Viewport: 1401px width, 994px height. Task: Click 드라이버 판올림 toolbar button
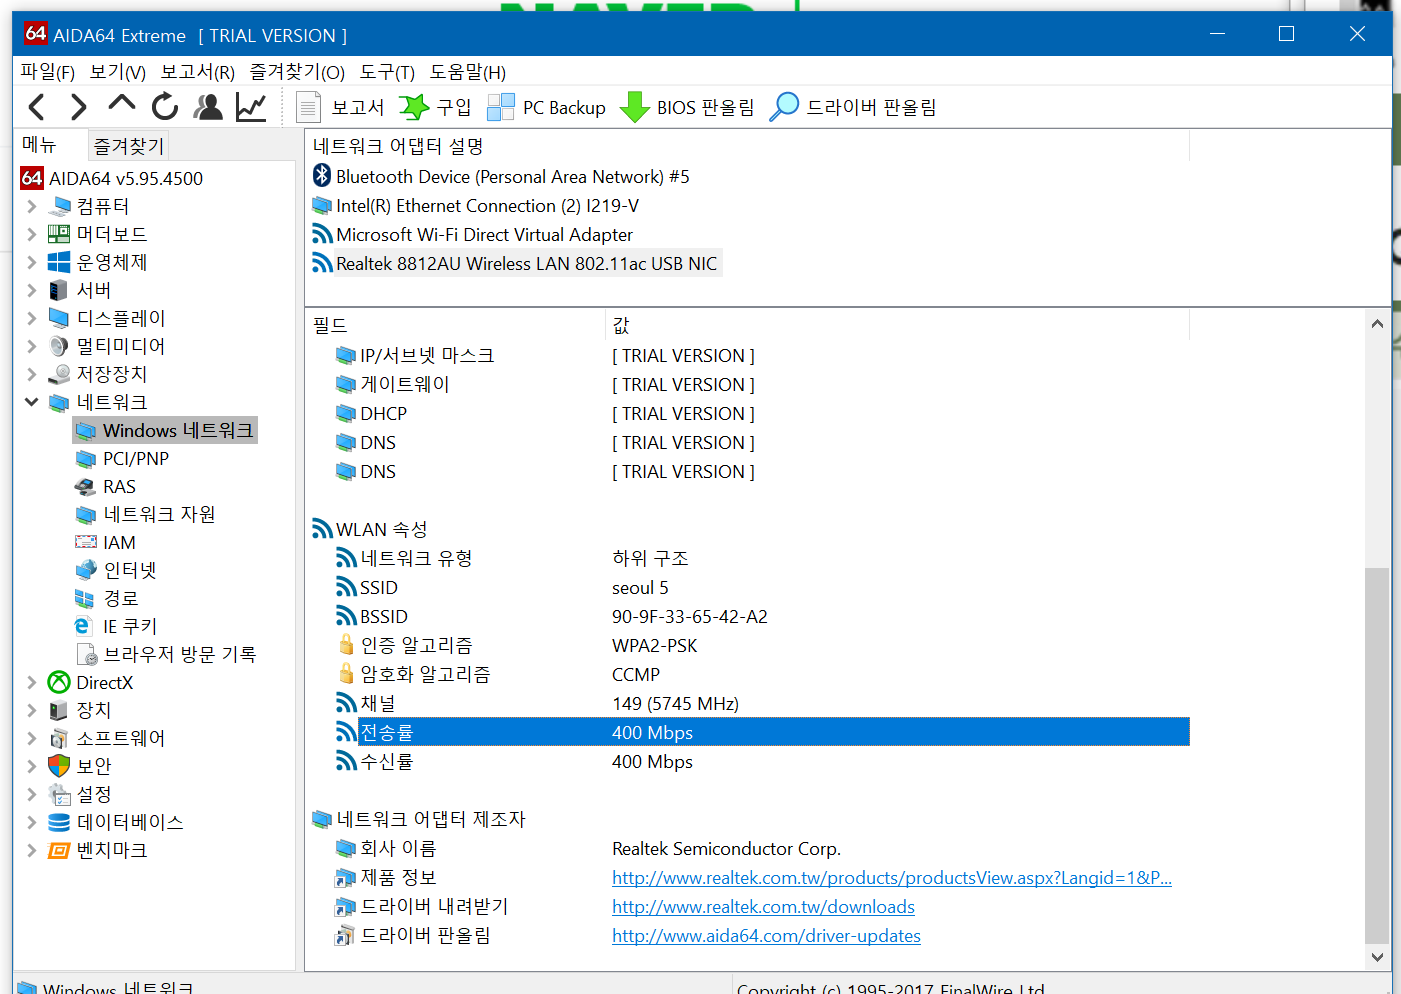(852, 107)
